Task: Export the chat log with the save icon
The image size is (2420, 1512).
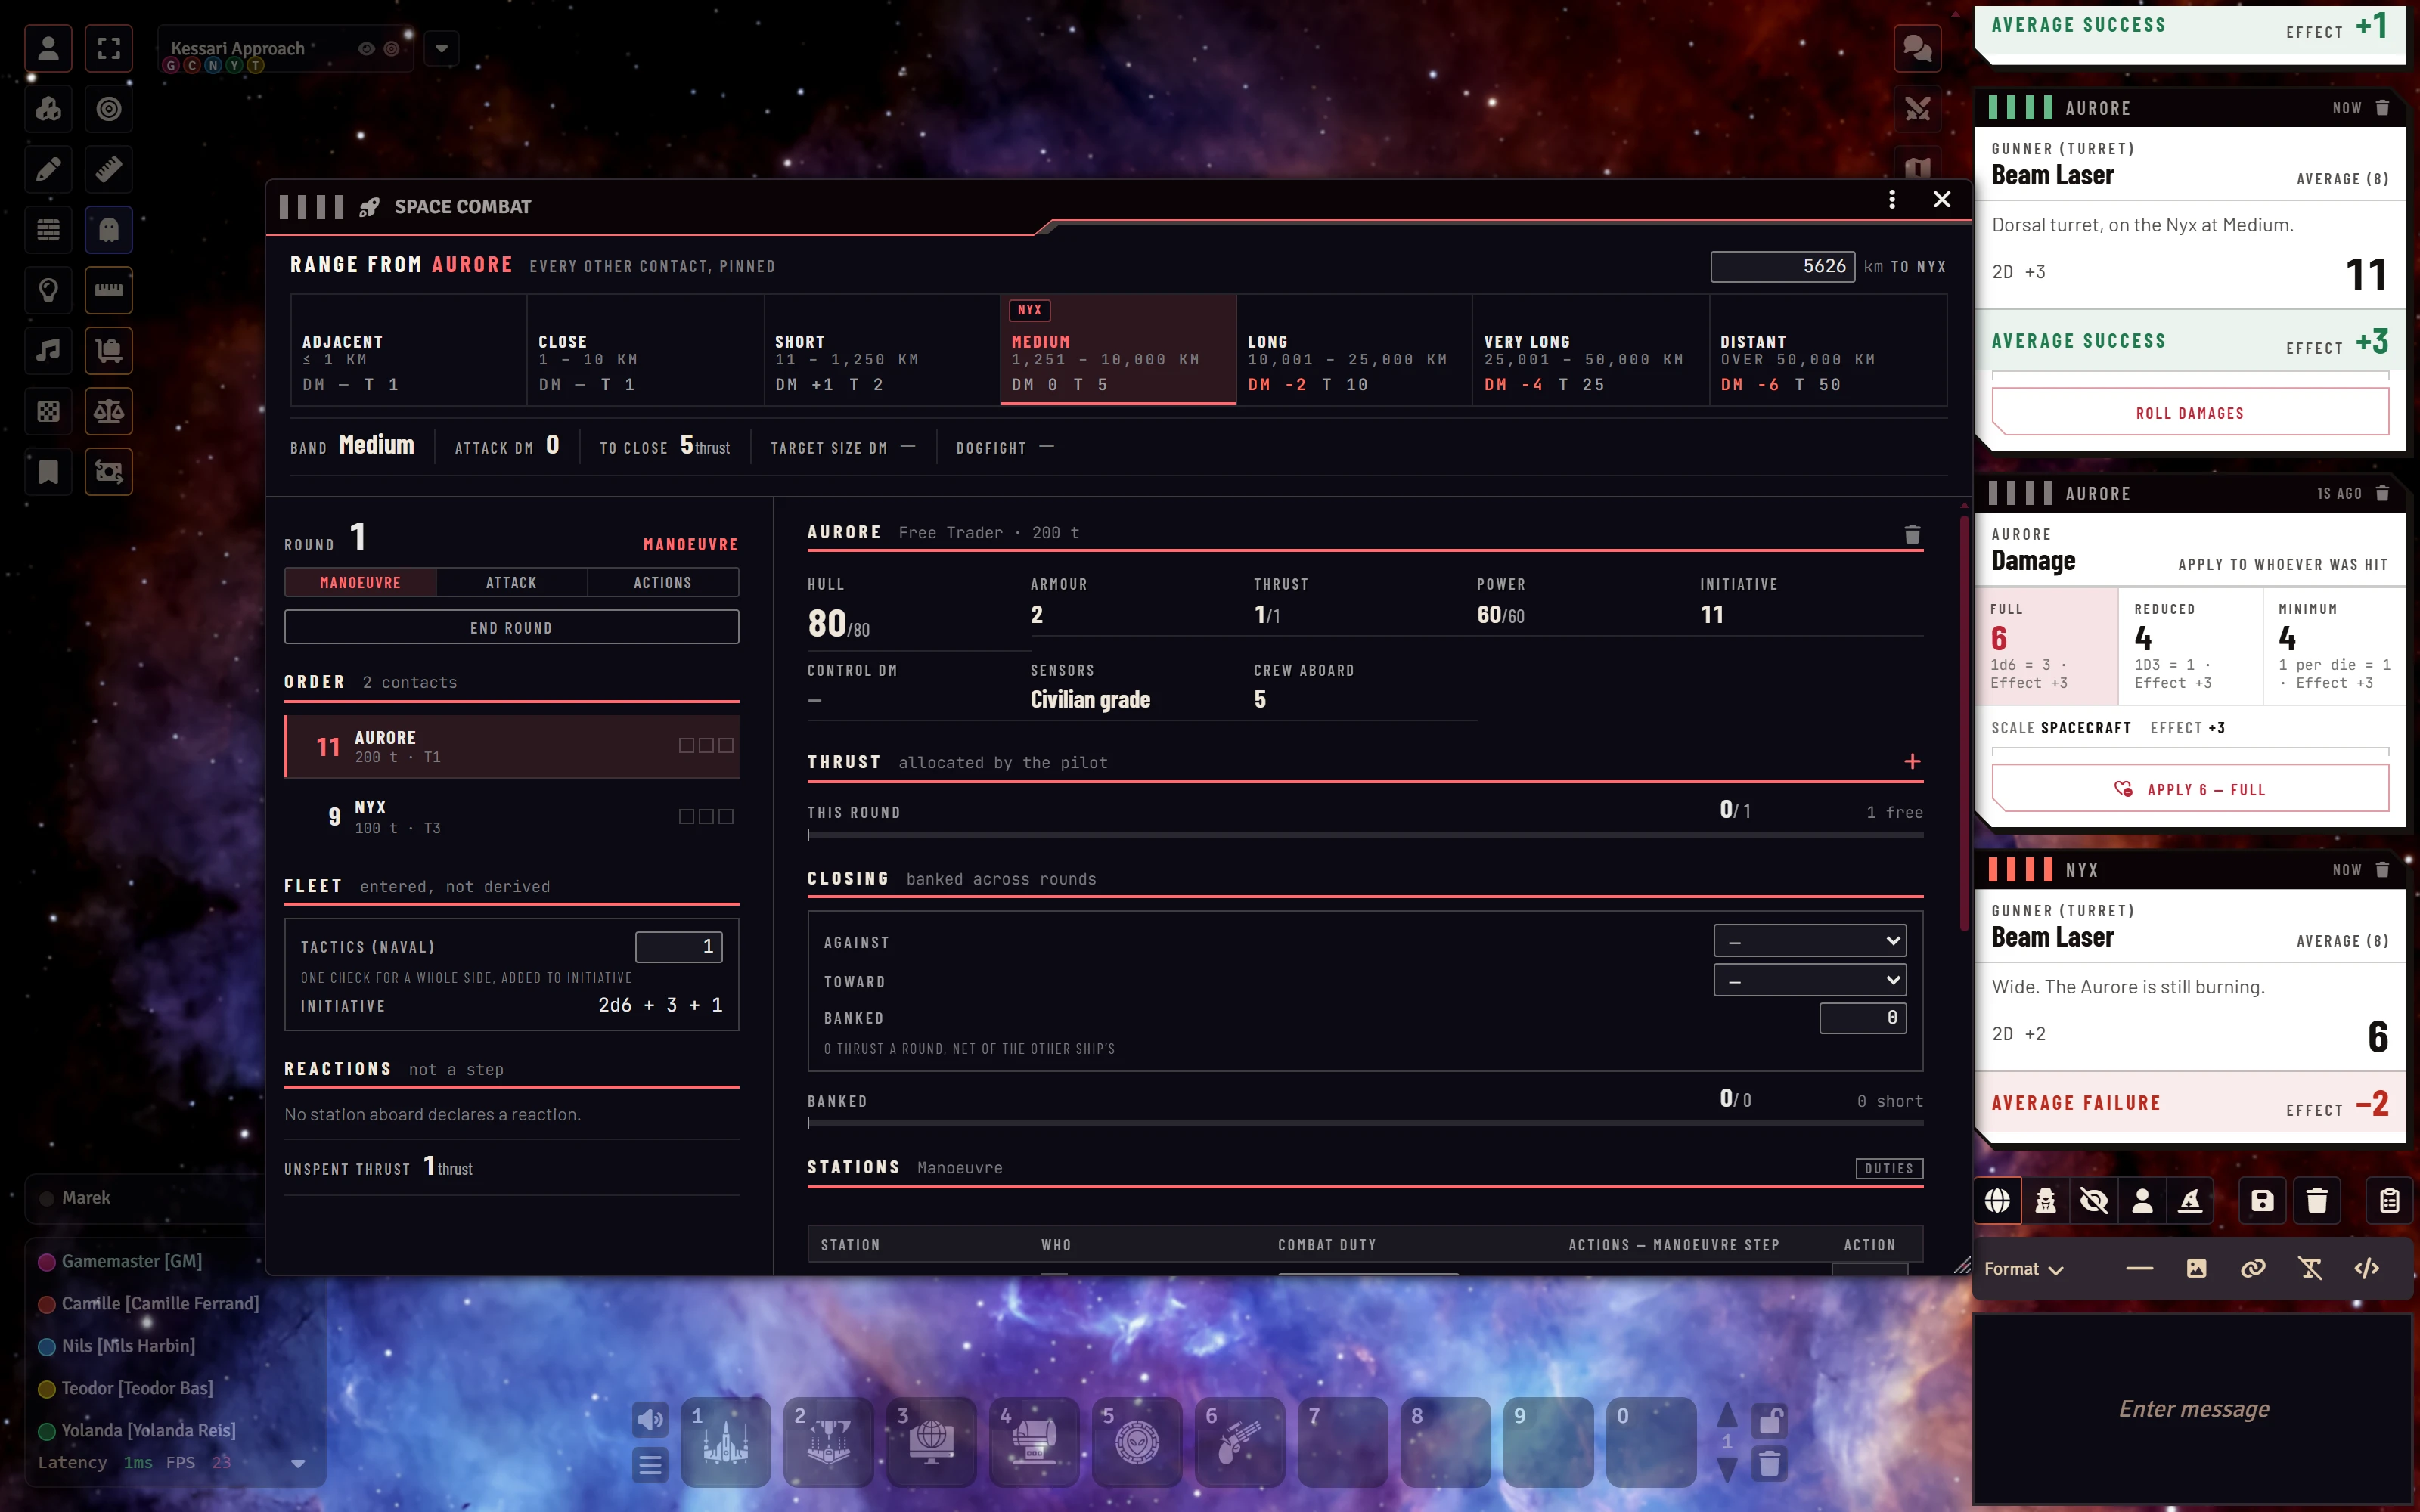Action: [x=2262, y=1200]
